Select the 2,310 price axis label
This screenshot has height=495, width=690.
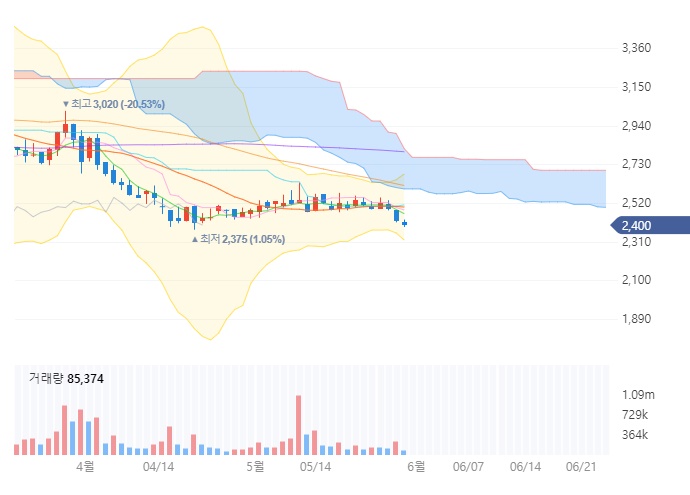[636, 242]
